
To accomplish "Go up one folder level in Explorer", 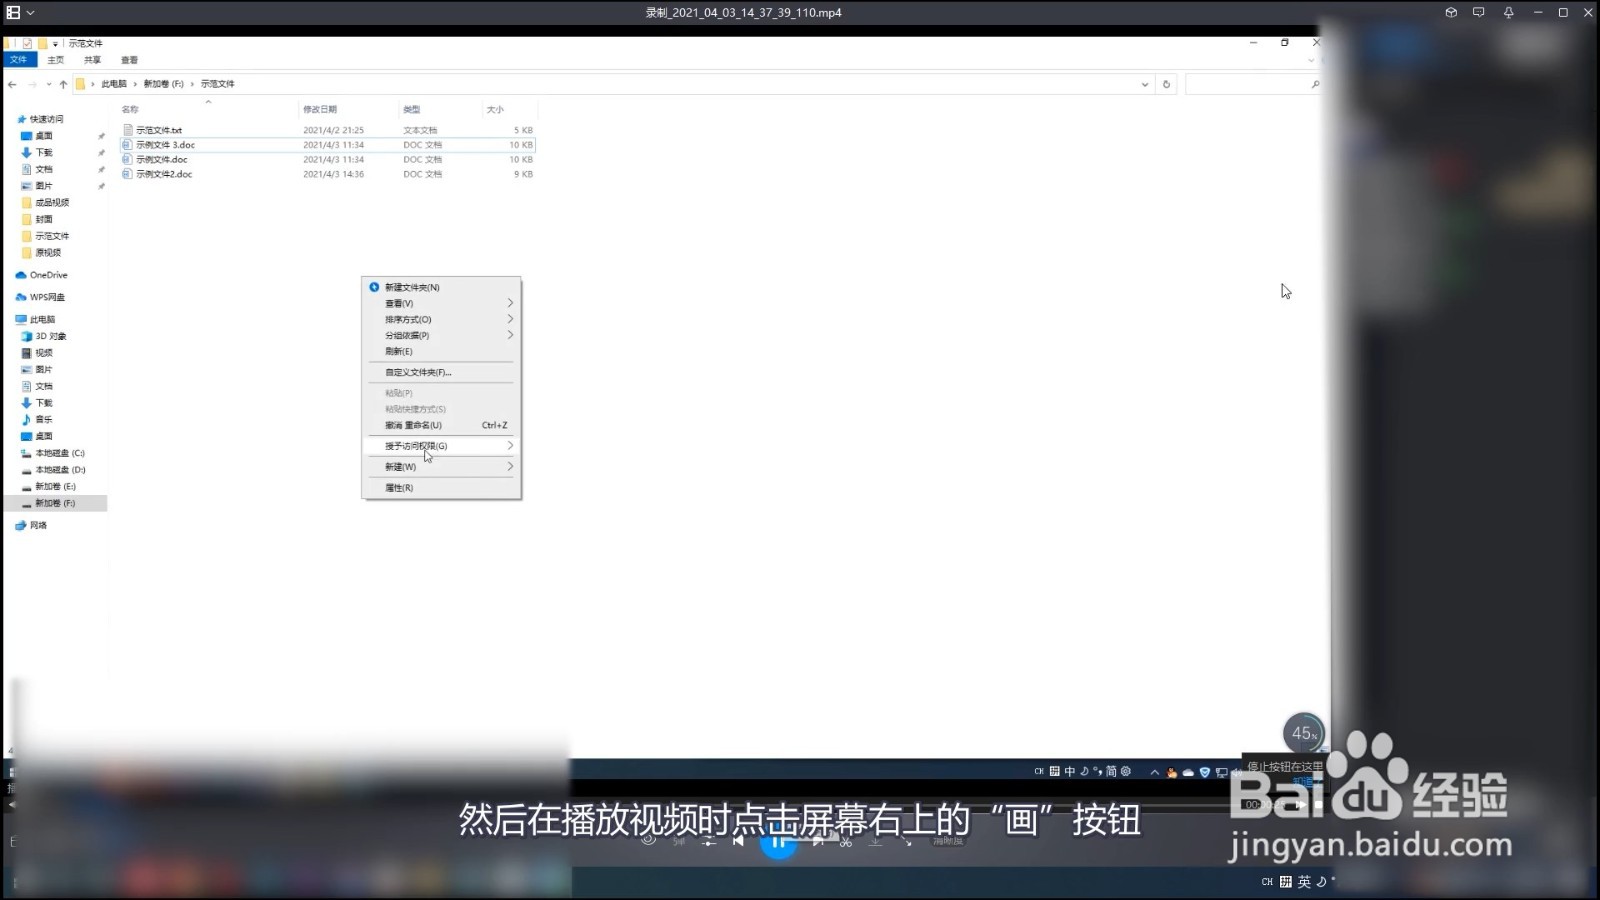I will tap(63, 84).
